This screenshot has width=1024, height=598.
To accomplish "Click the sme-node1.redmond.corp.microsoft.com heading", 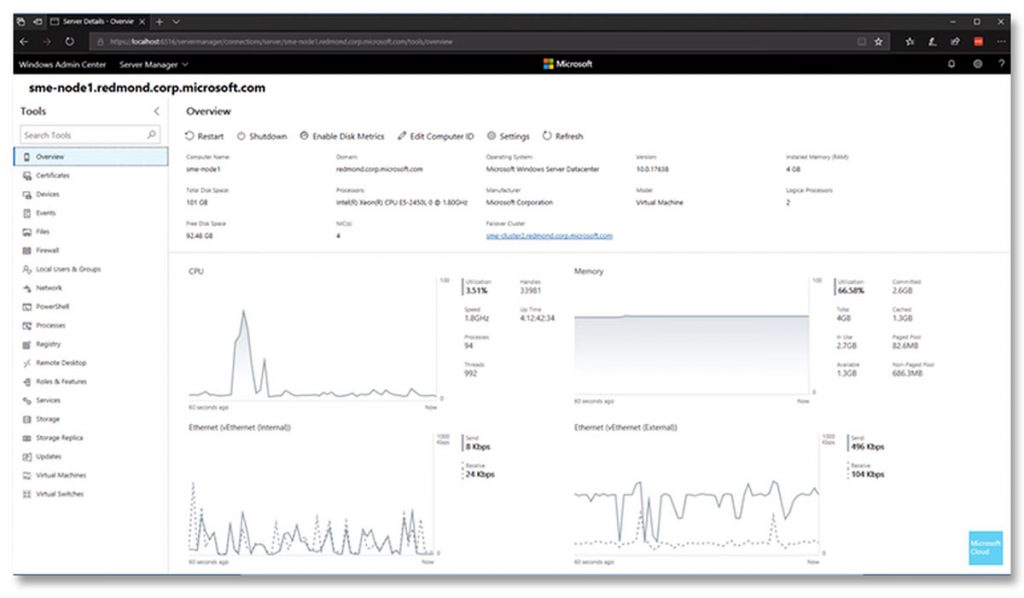I will [x=147, y=88].
